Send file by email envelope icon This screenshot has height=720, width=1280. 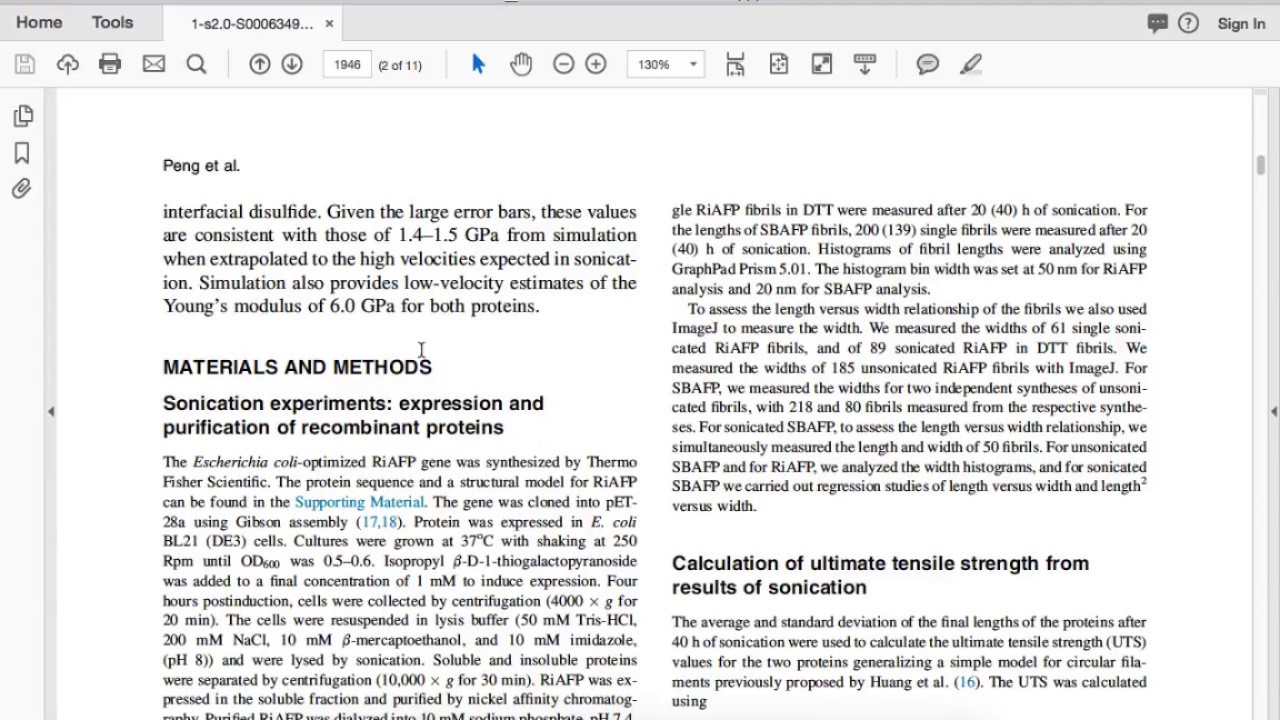154,64
